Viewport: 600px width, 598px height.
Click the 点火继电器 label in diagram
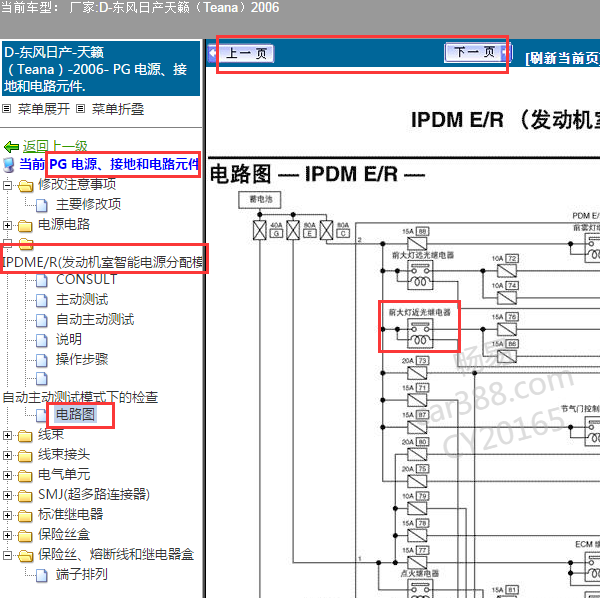[420, 573]
